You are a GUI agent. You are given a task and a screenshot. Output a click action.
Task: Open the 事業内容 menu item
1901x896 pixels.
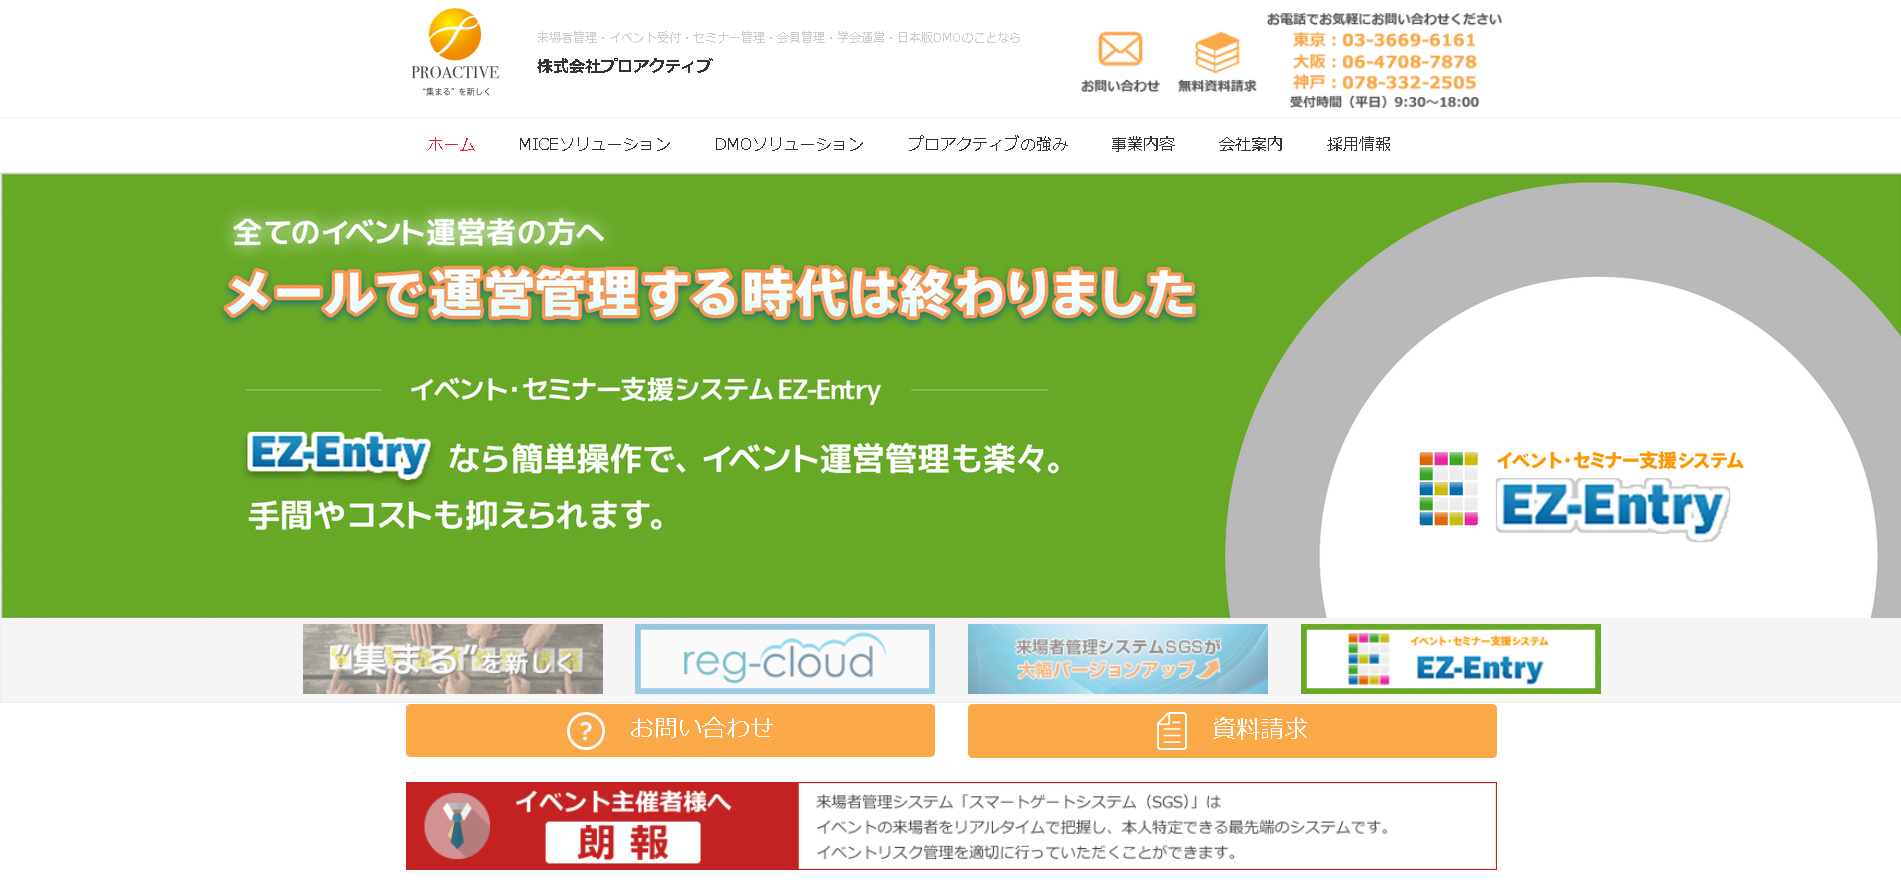(1143, 144)
